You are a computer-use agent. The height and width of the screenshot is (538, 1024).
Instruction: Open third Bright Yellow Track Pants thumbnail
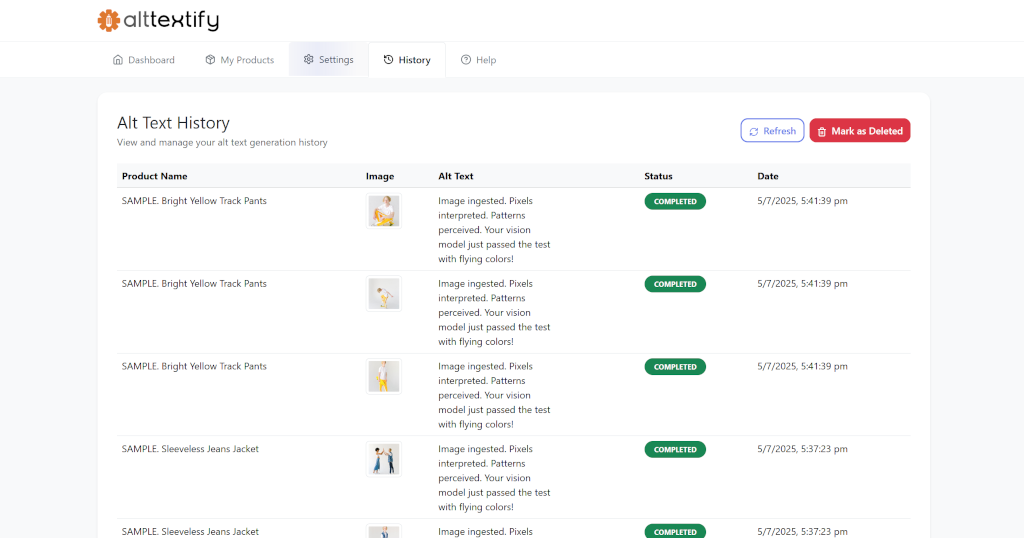click(383, 377)
